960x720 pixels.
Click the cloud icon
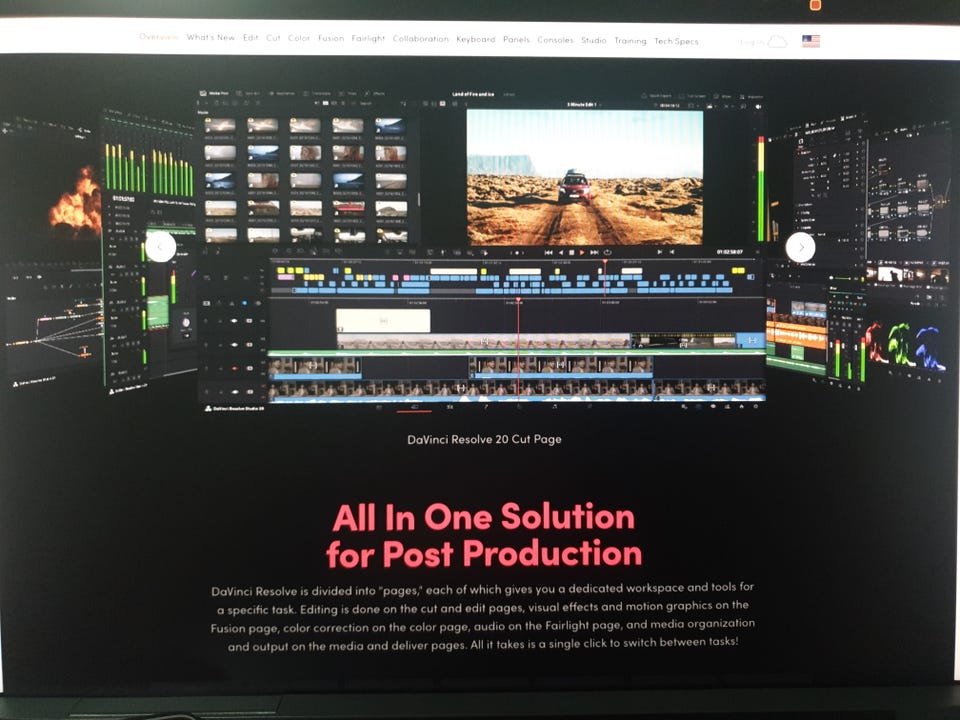point(777,42)
